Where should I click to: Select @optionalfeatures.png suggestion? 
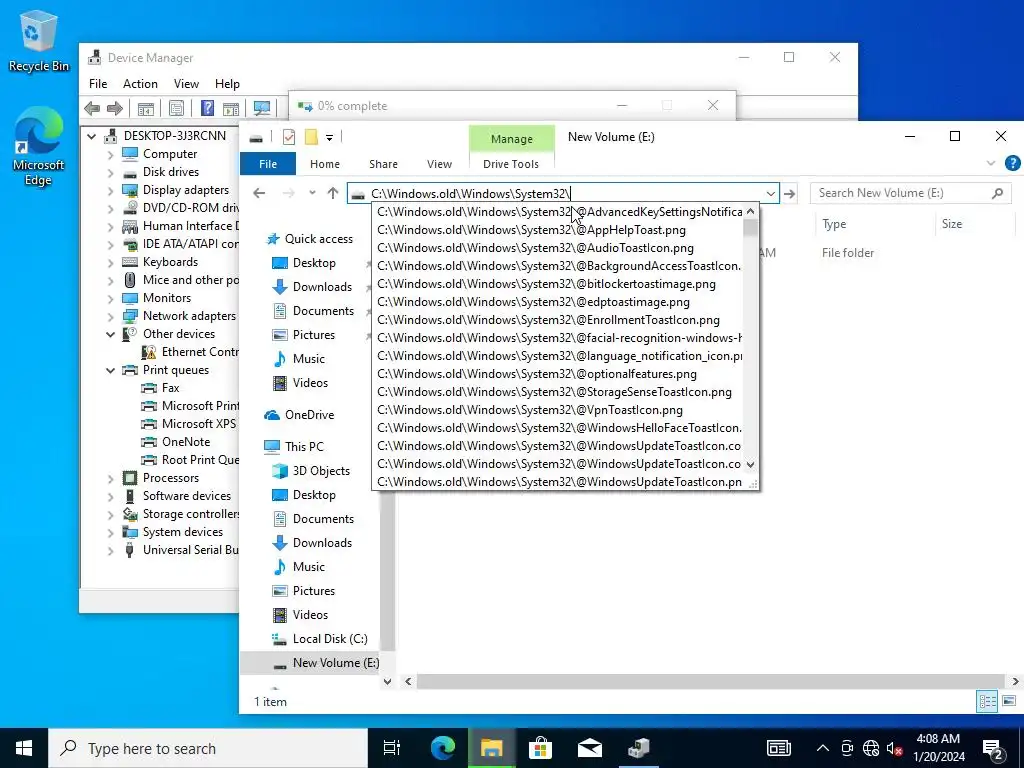click(558, 374)
